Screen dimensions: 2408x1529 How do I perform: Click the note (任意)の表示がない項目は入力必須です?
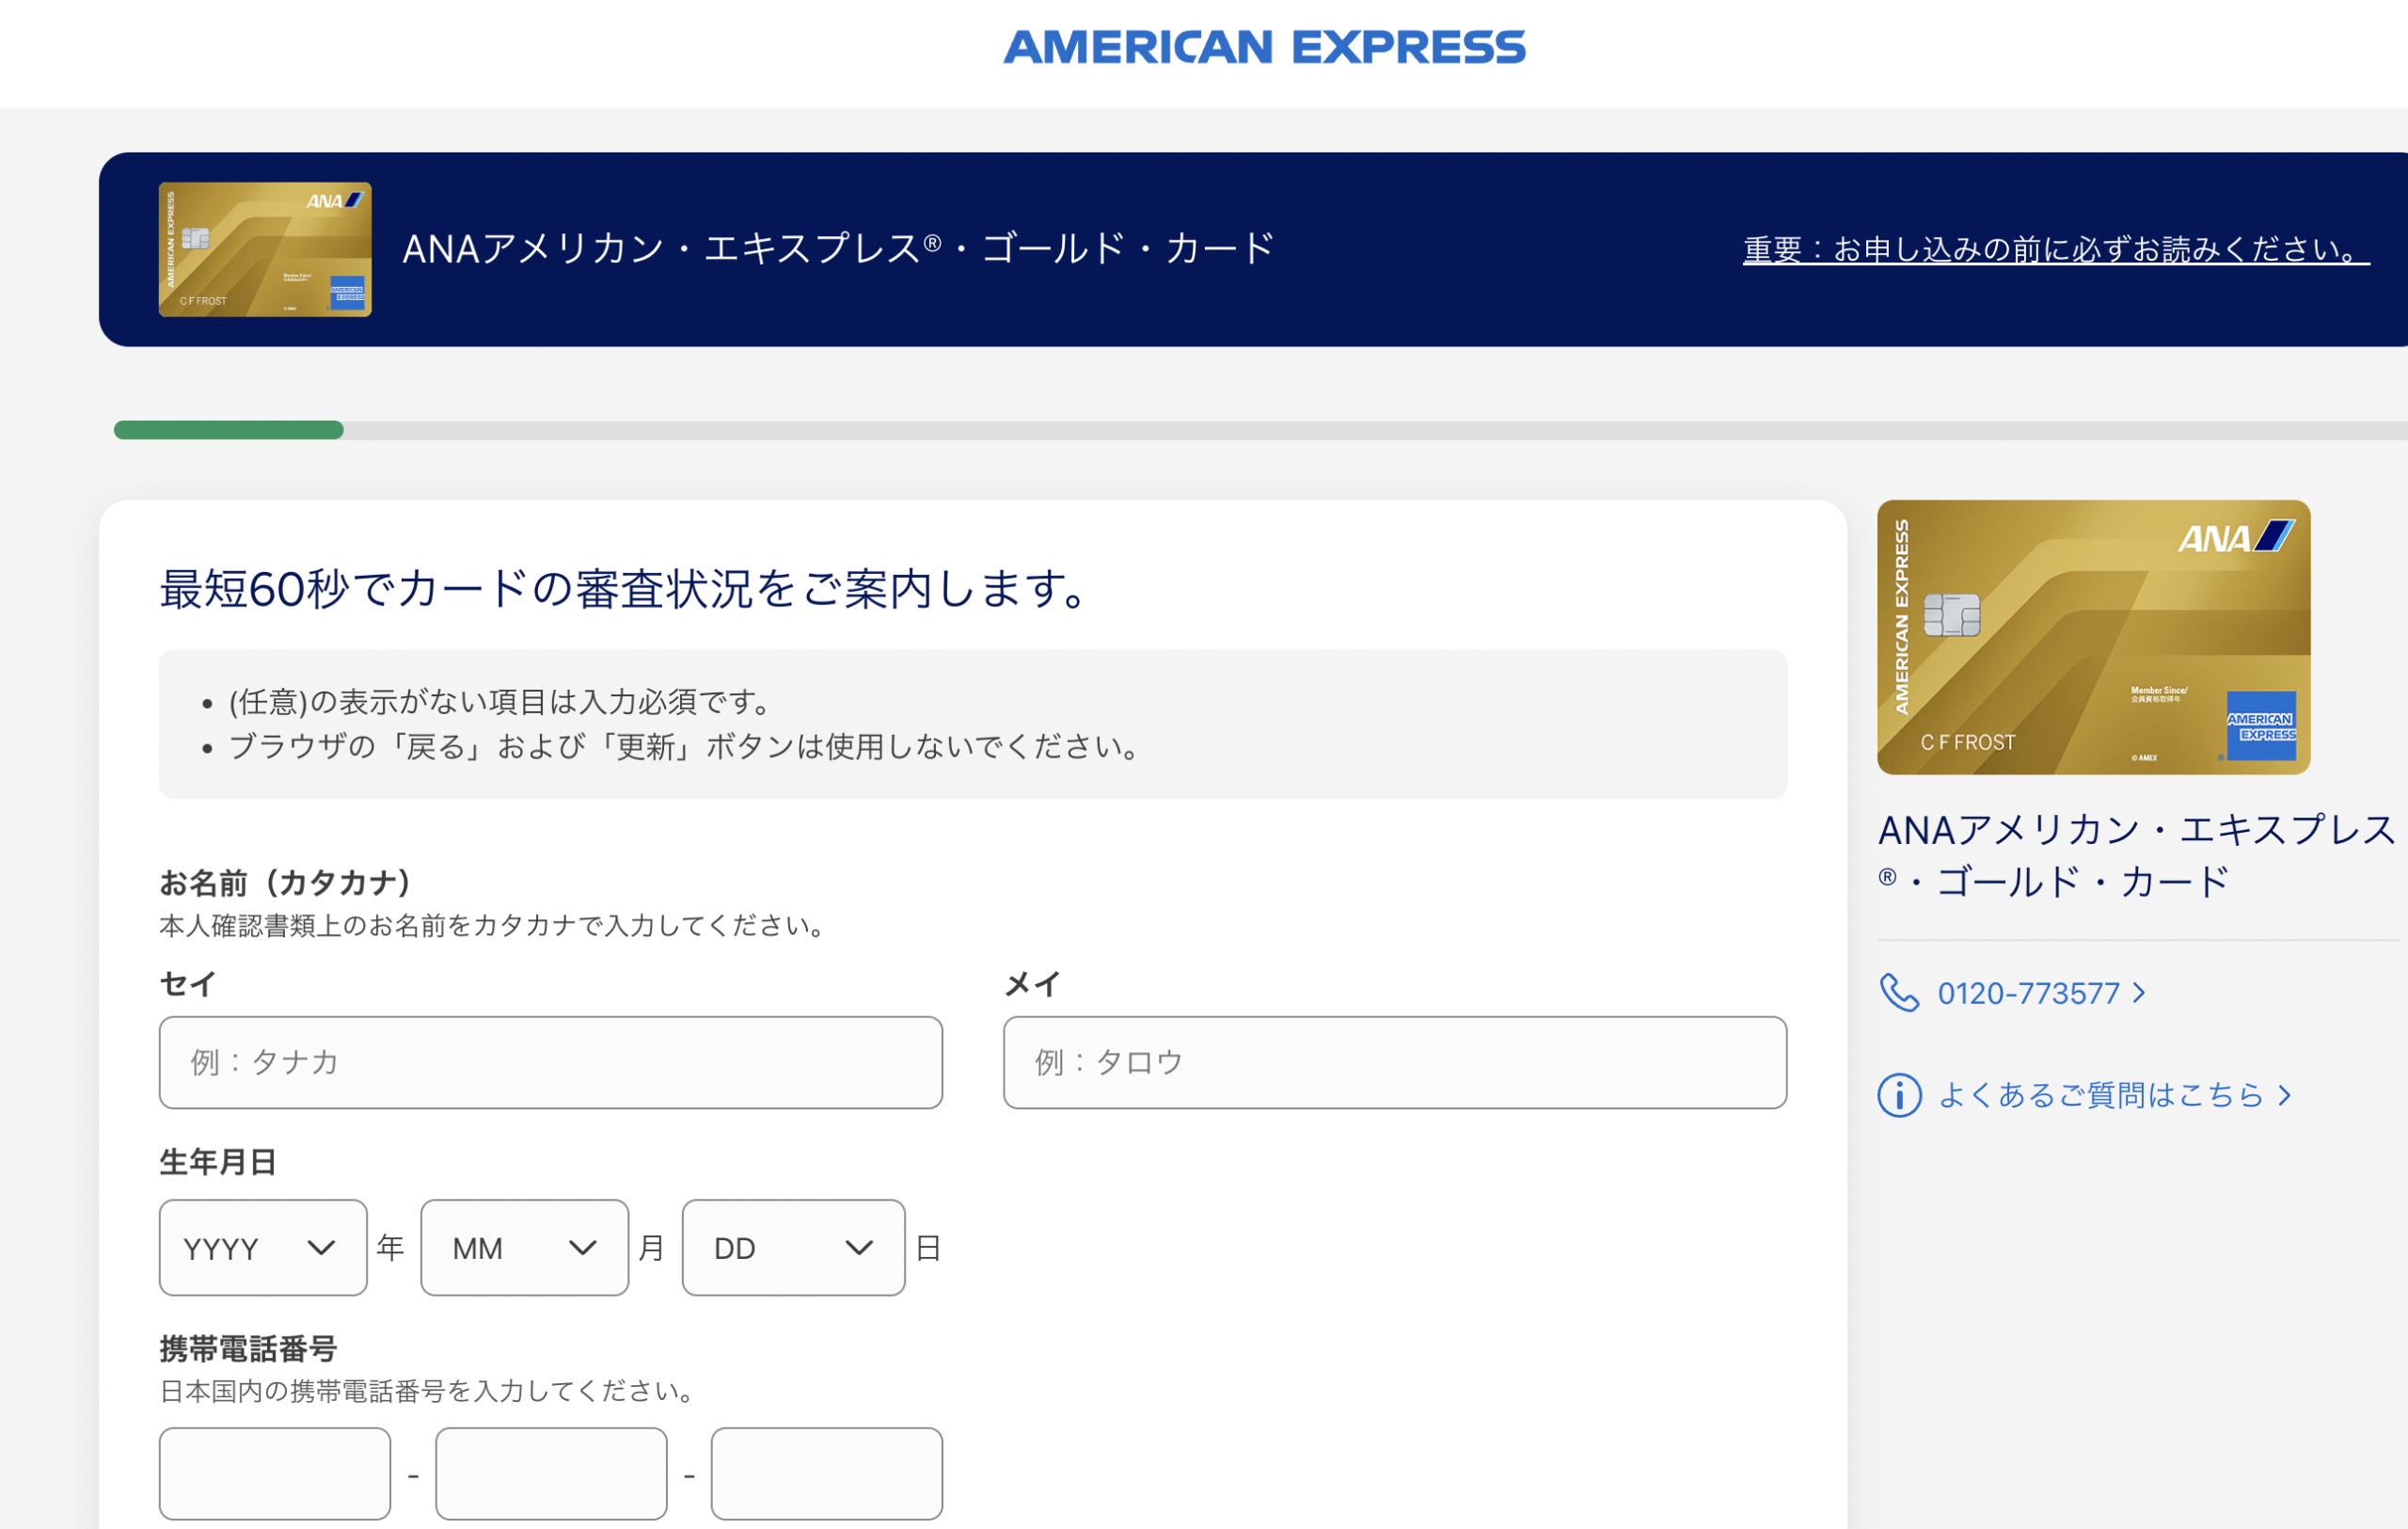(x=502, y=702)
